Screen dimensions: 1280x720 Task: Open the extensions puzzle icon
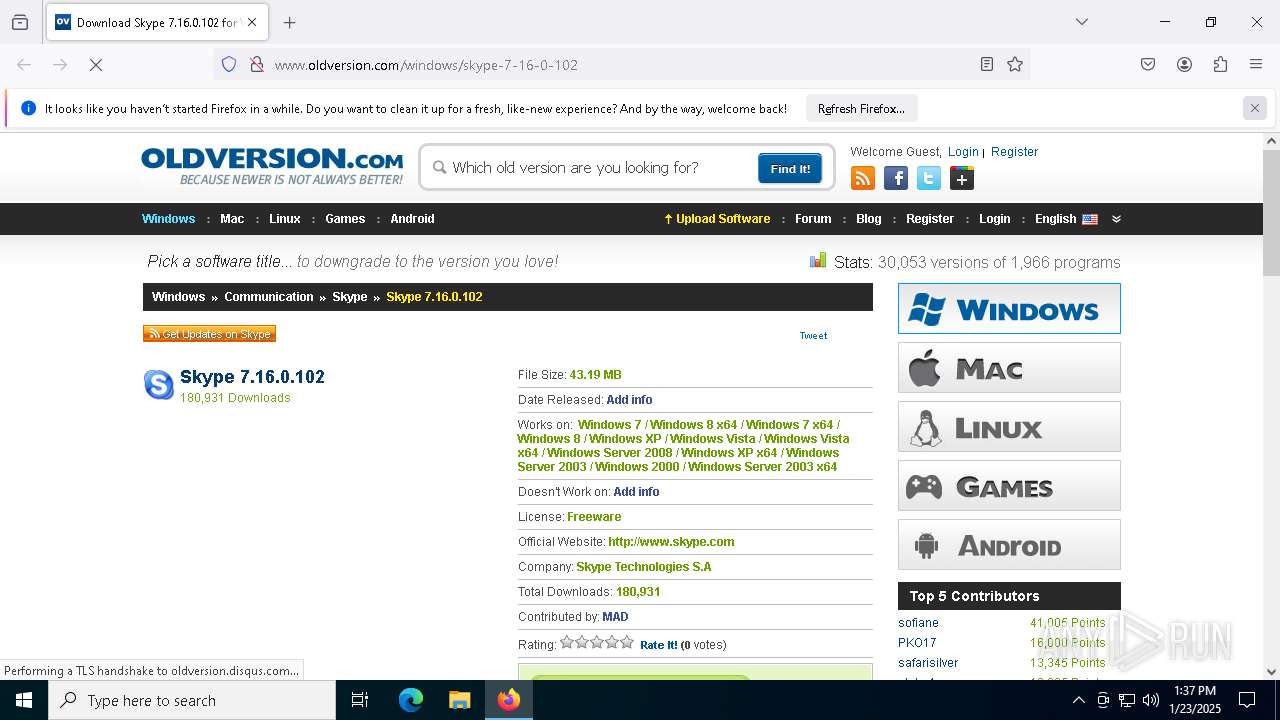pyautogui.click(x=1220, y=65)
